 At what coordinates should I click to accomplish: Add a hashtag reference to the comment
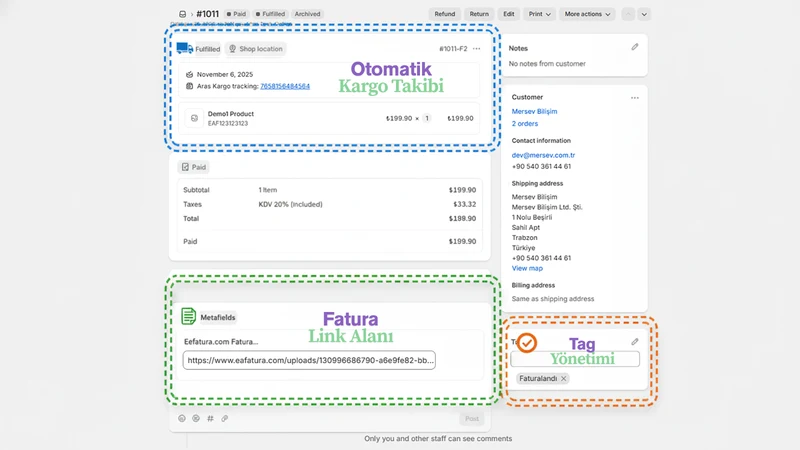210,418
